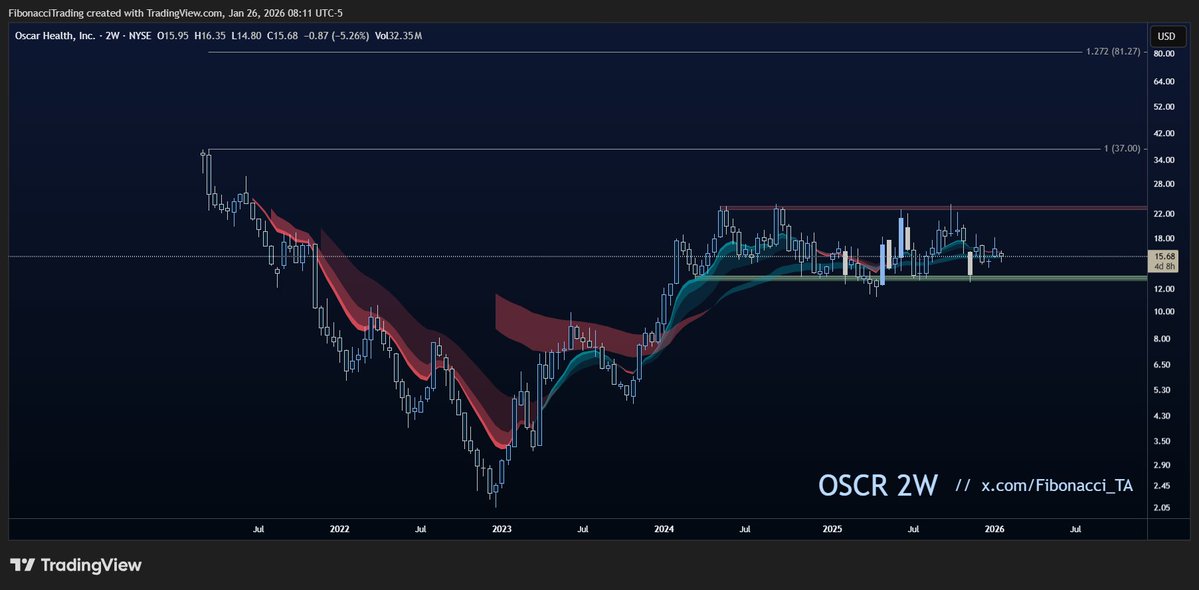Click the 5.30 price axis label
Viewport: 1199px width, 590px height.
[x=1164, y=390]
